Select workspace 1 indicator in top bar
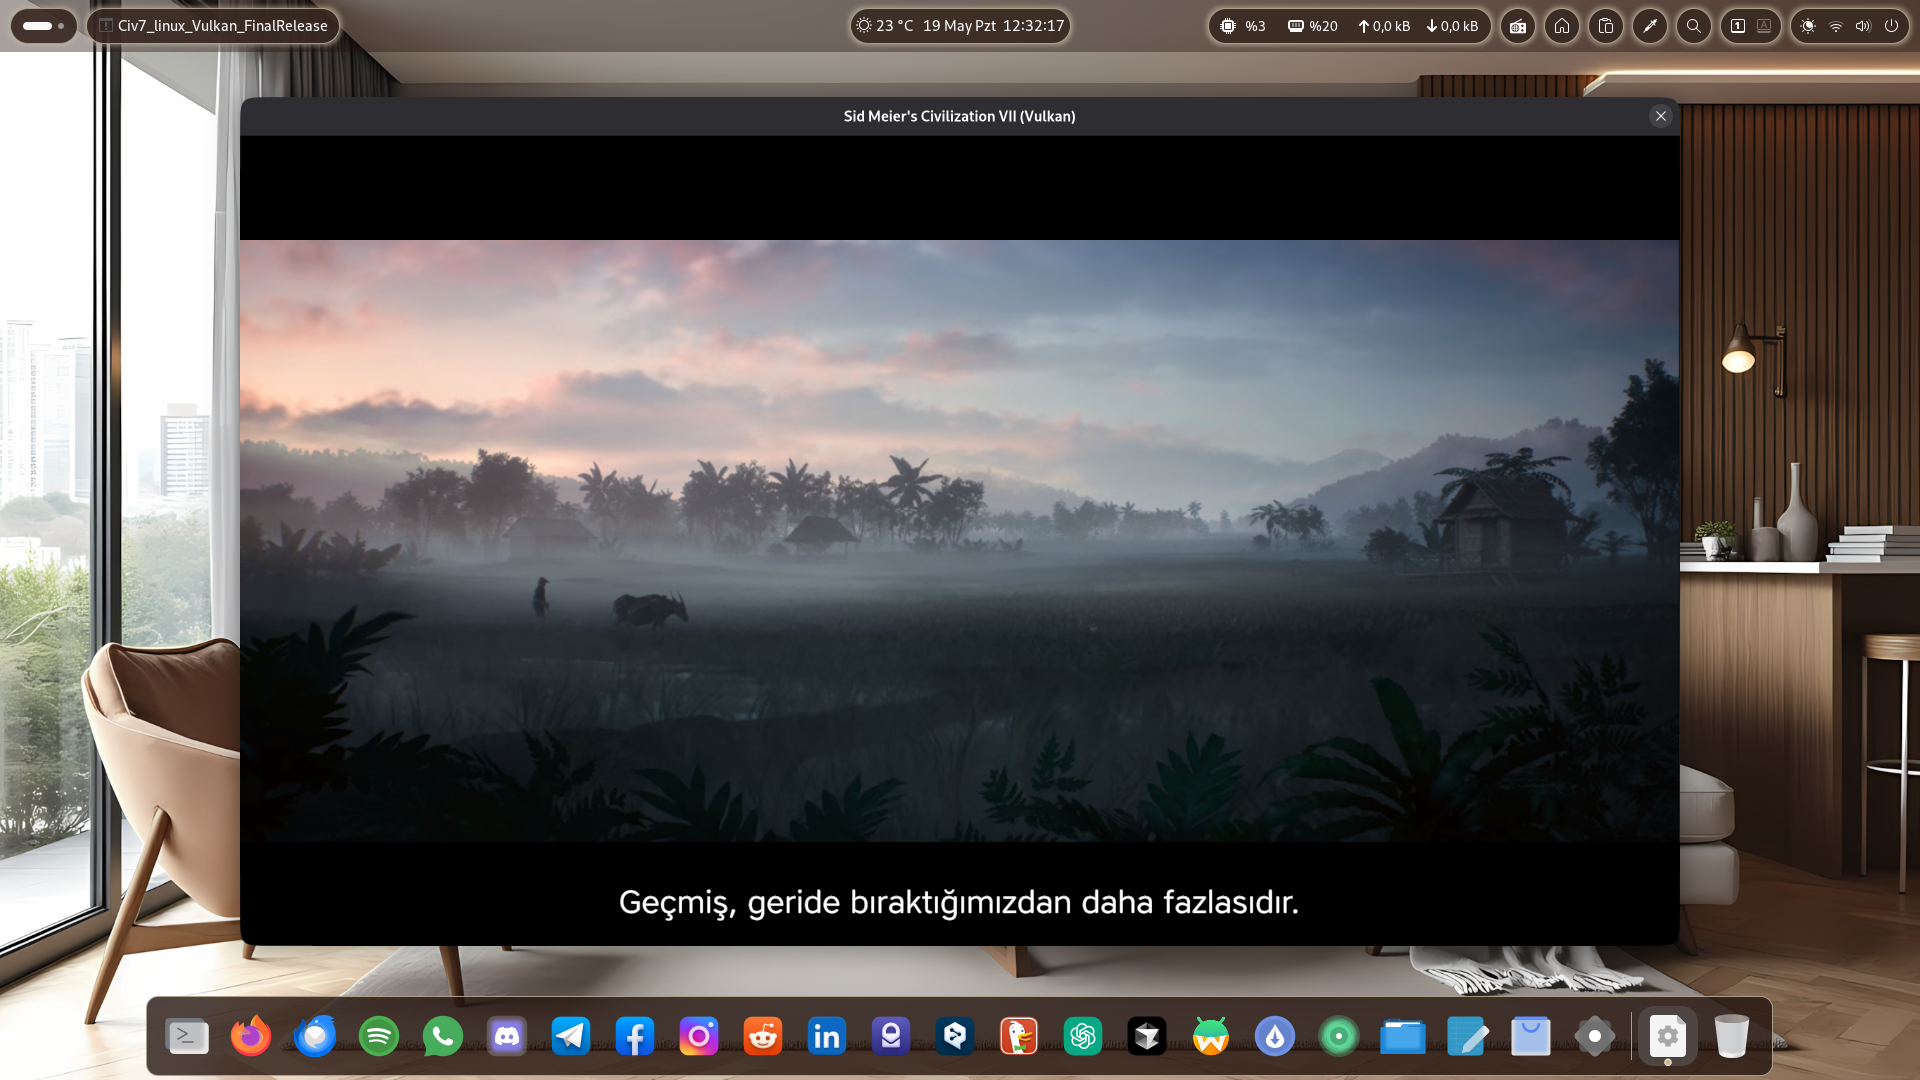 [x=1738, y=26]
